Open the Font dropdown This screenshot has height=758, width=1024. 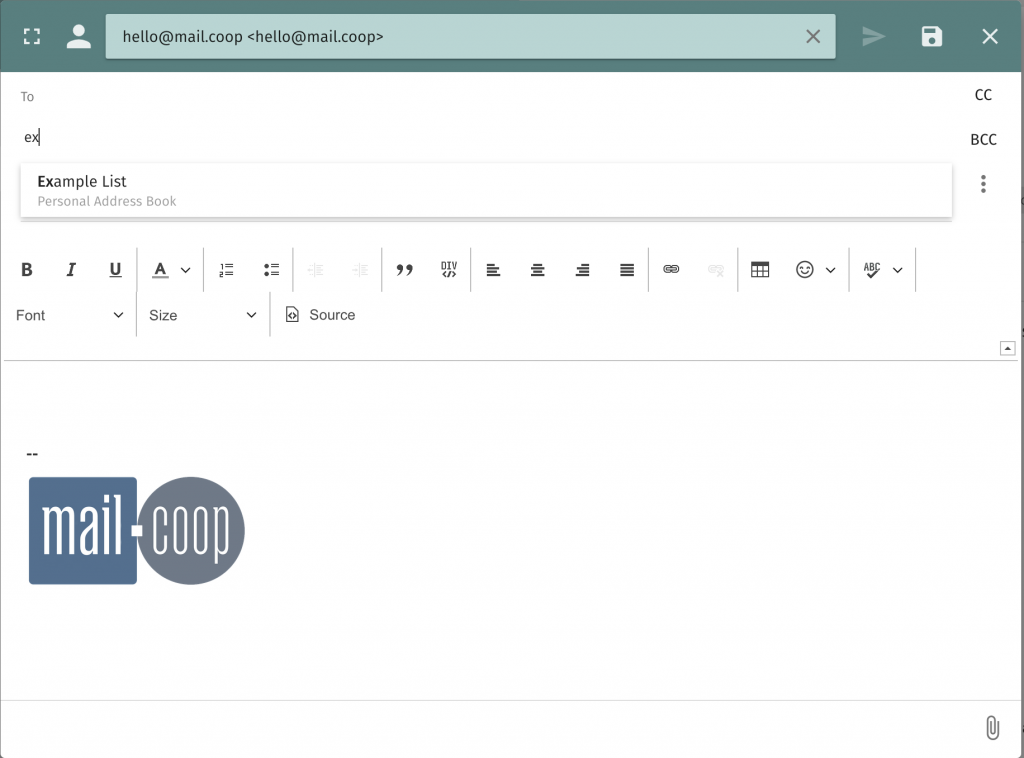[x=70, y=315]
